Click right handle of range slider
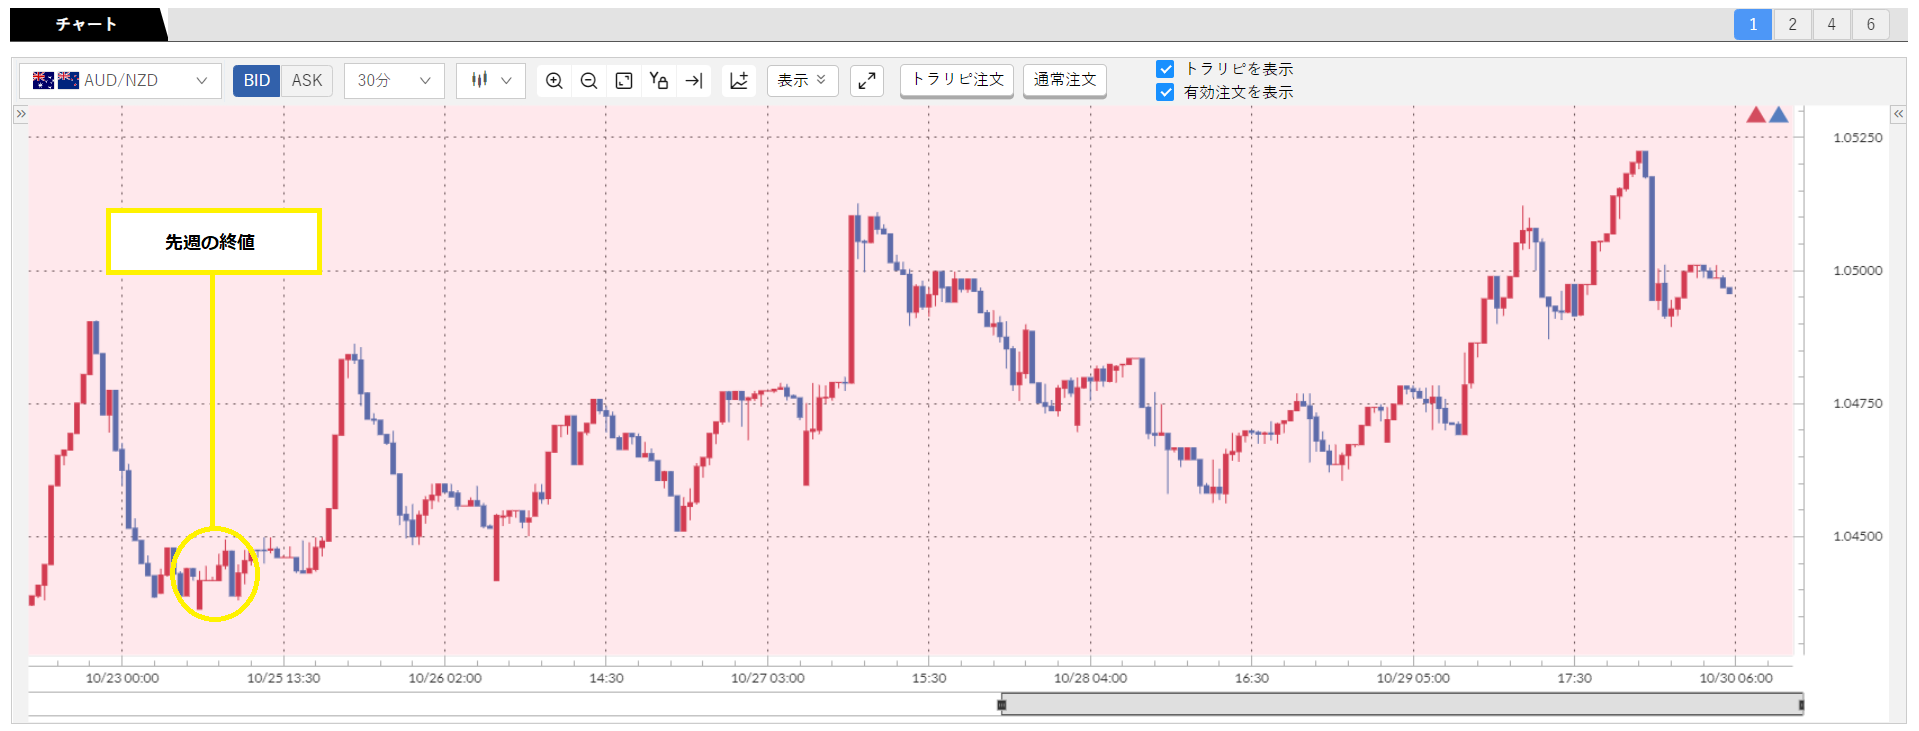The height and width of the screenshot is (731, 1919). 1801,705
